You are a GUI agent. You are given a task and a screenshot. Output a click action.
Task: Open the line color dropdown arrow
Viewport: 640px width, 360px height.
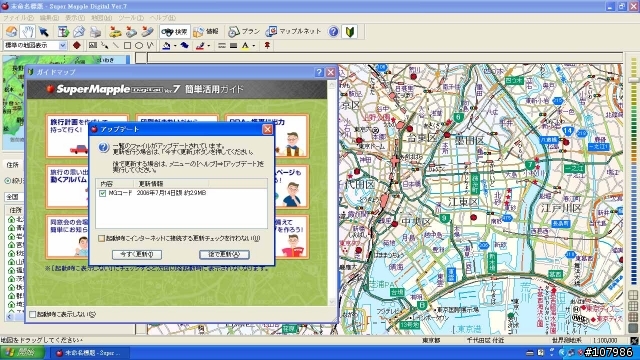click(x=209, y=46)
